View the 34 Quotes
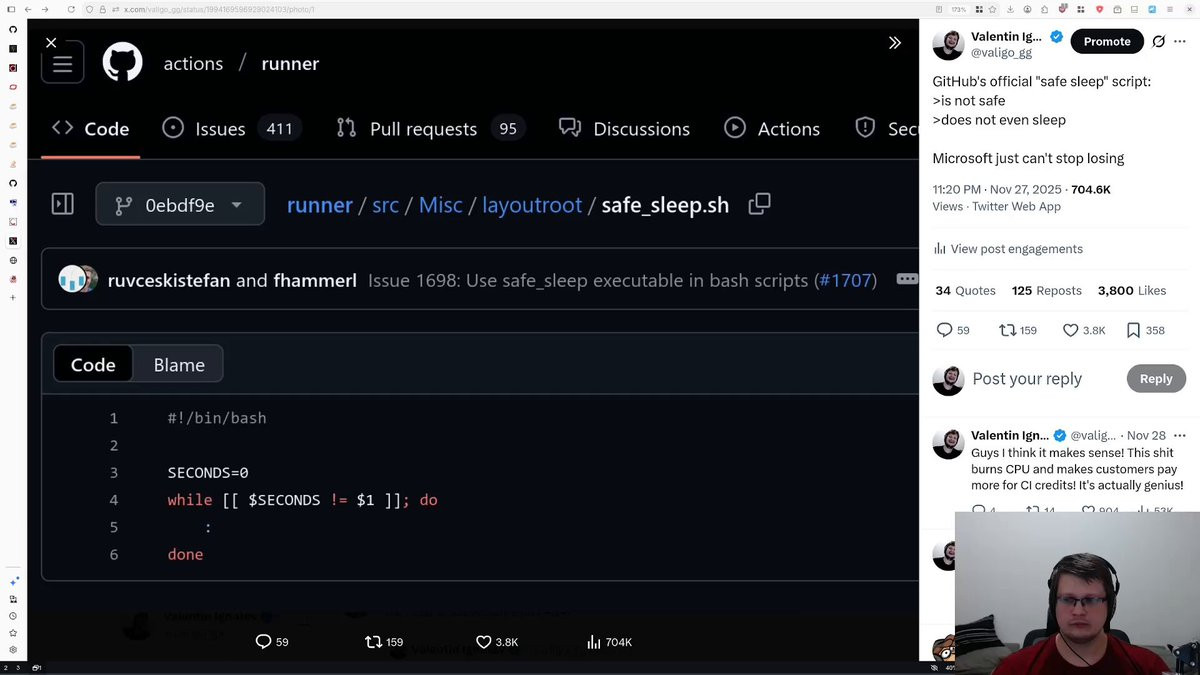The width and height of the screenshot is (1200, 675). point(965,291)
